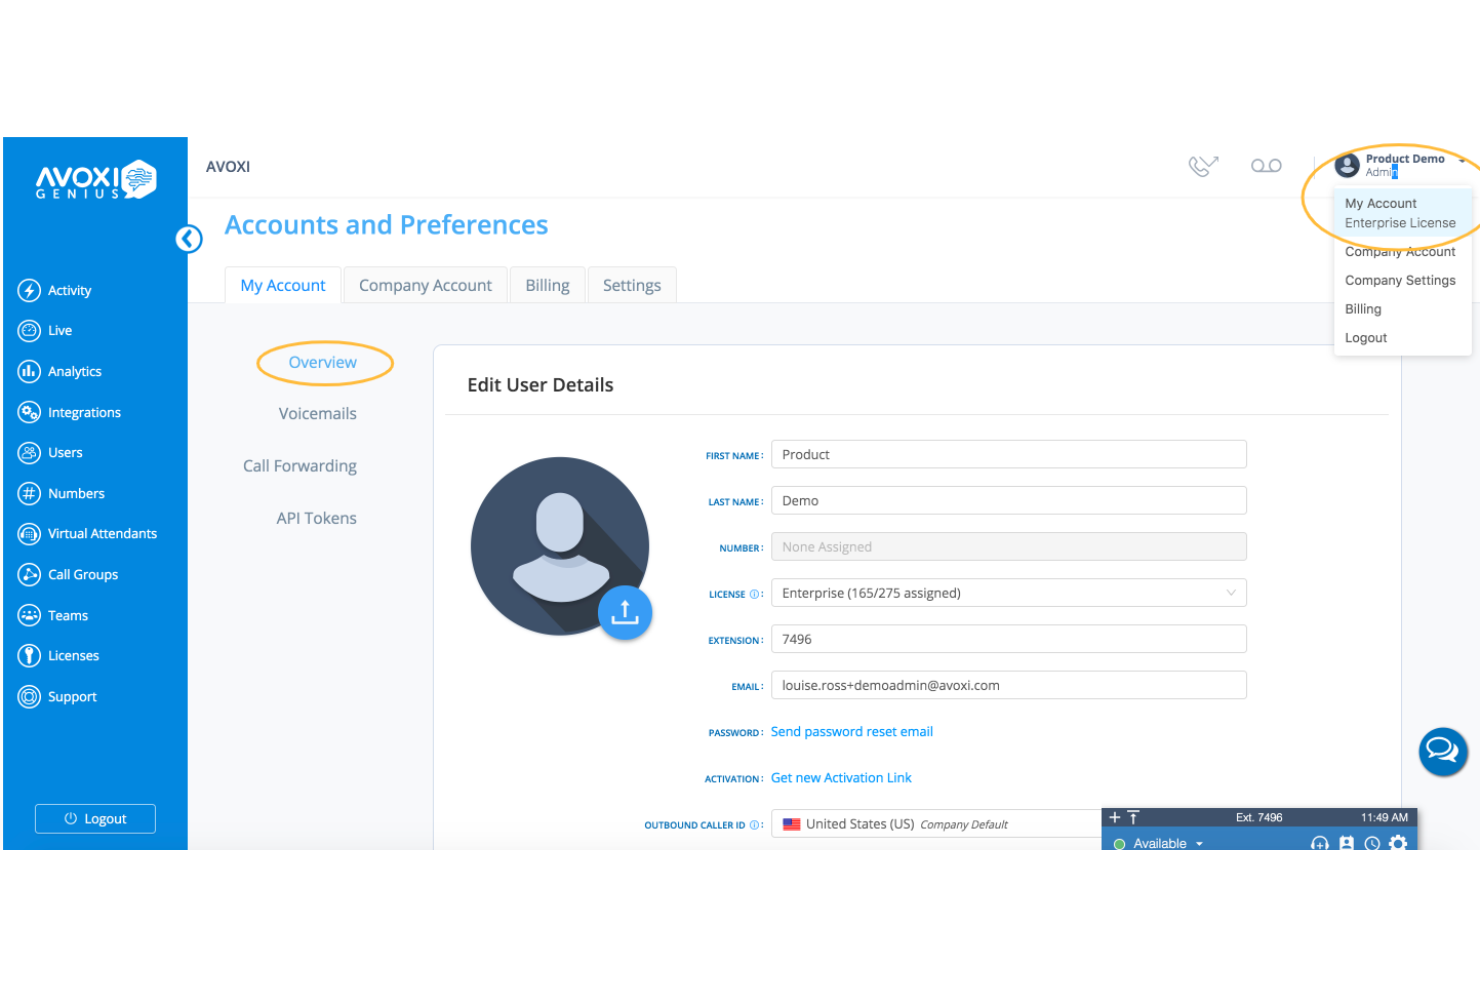Select the Voicemails section
The width and height of the screenshot is (1480, 987).
(317, 414)
